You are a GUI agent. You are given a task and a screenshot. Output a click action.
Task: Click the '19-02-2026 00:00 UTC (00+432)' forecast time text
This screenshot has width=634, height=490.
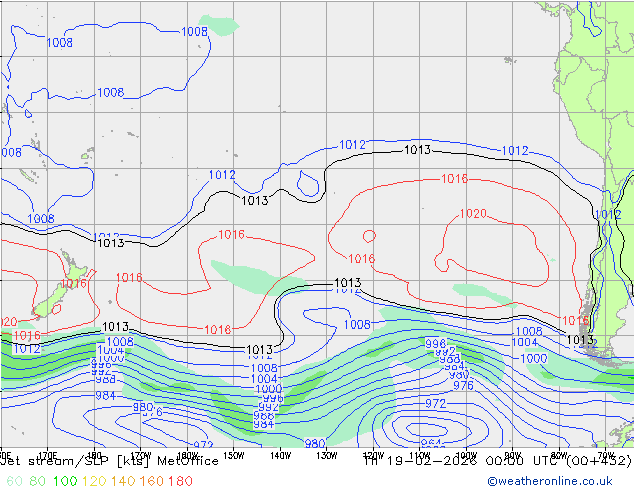coord(509,461)
